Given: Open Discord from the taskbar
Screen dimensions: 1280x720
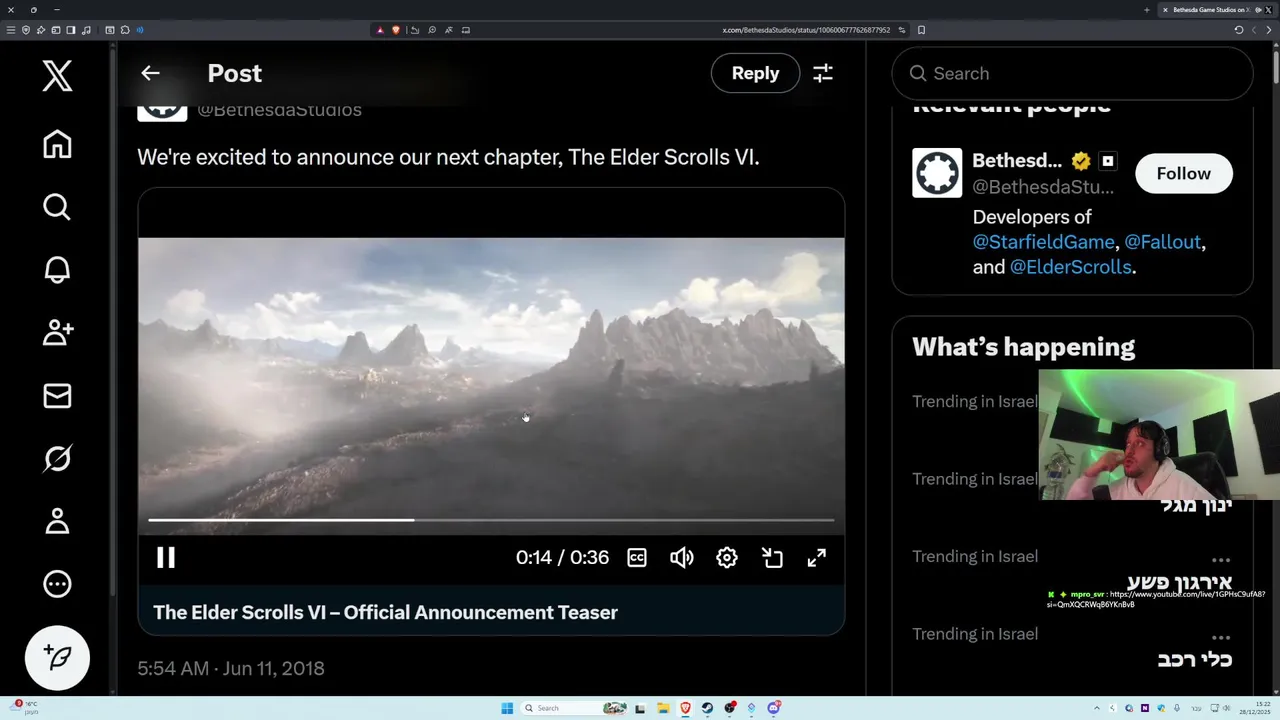Looking at the screenshot, I should click(x=774, y=708).
